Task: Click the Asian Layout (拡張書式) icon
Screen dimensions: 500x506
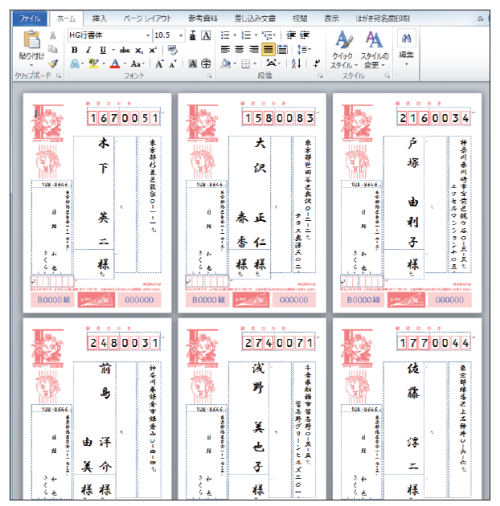Action: click(272, 63)
